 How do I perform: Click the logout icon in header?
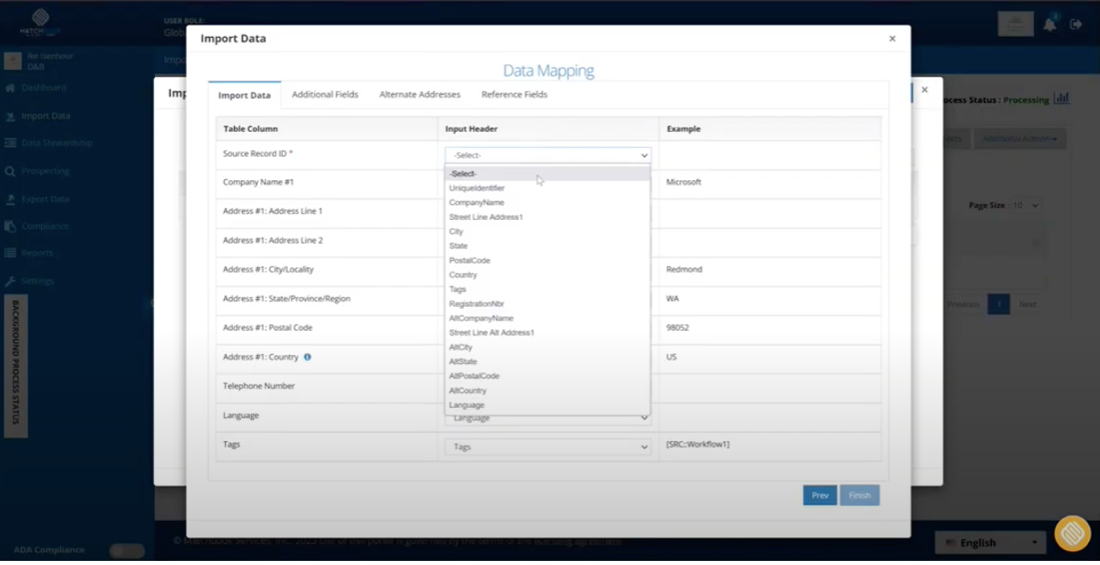click(x=1075, y=25)
